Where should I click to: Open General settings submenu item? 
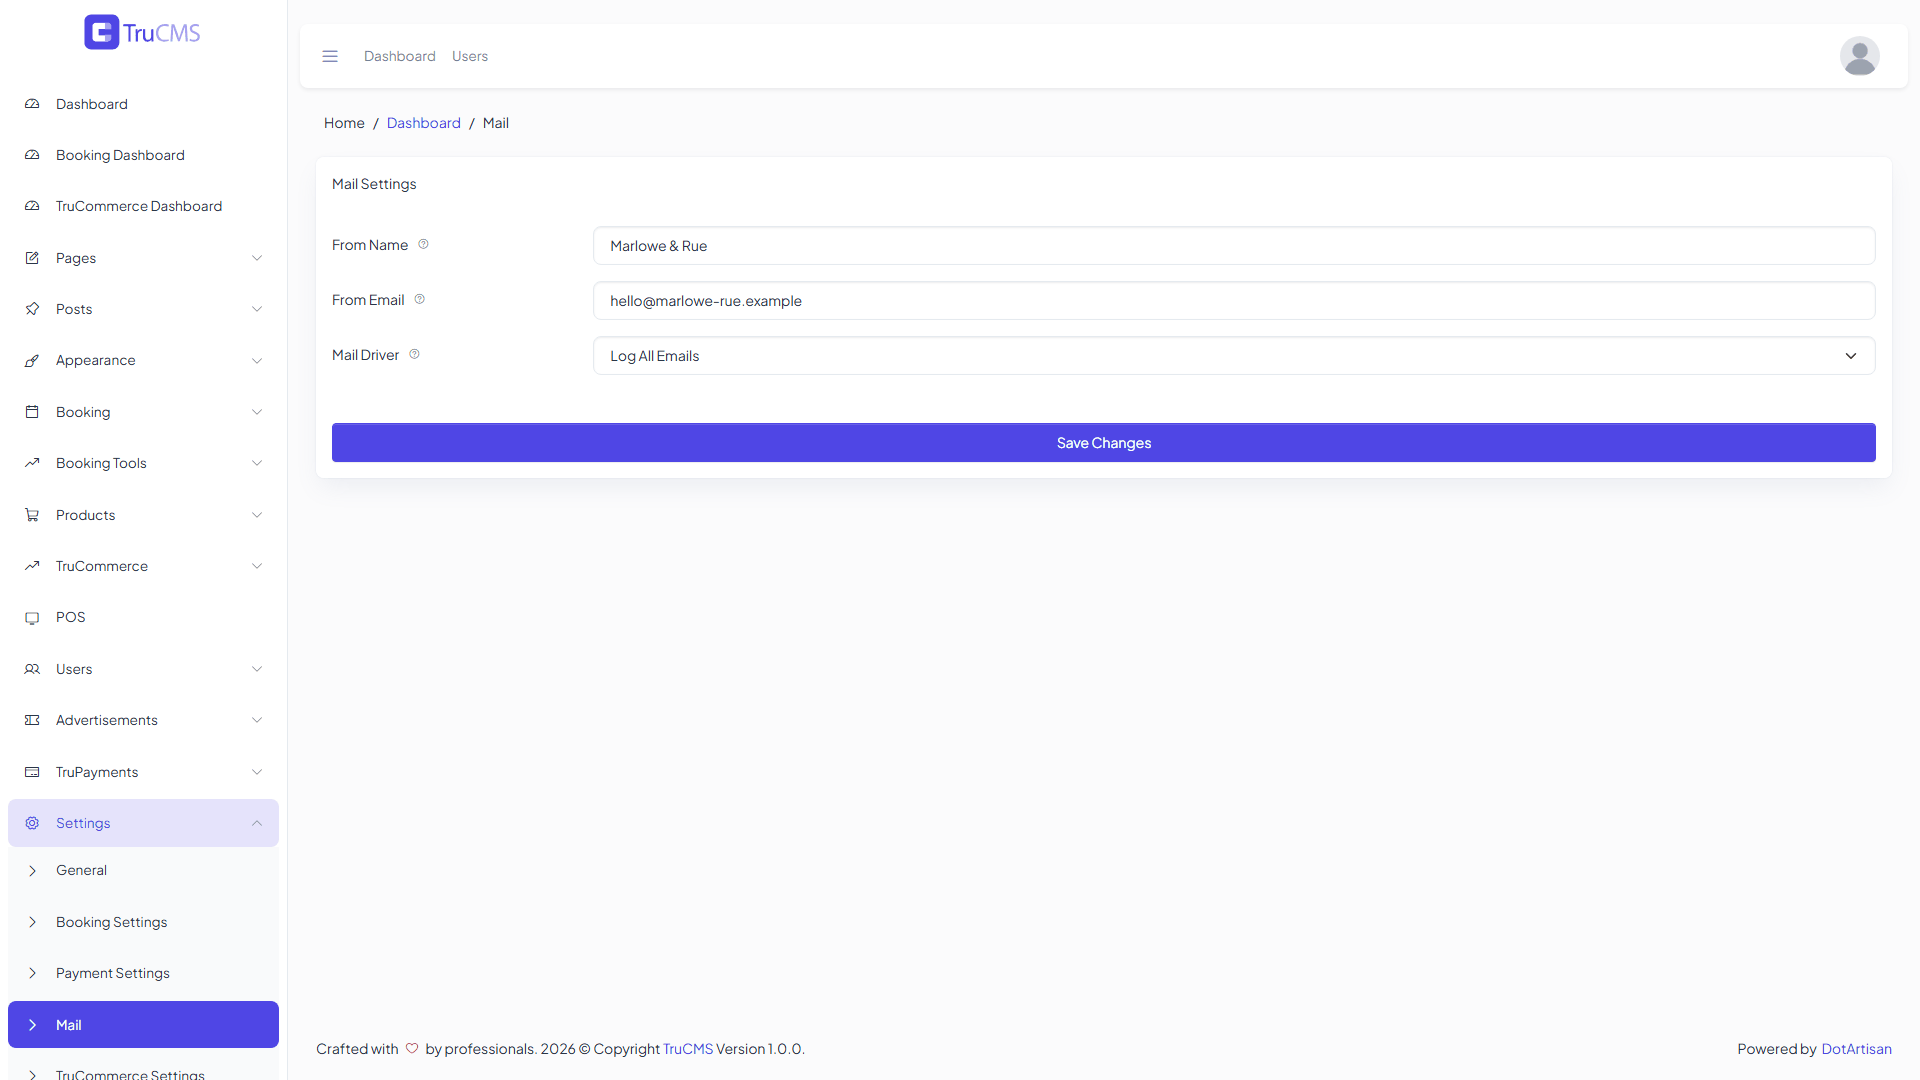tap(143, 870)
